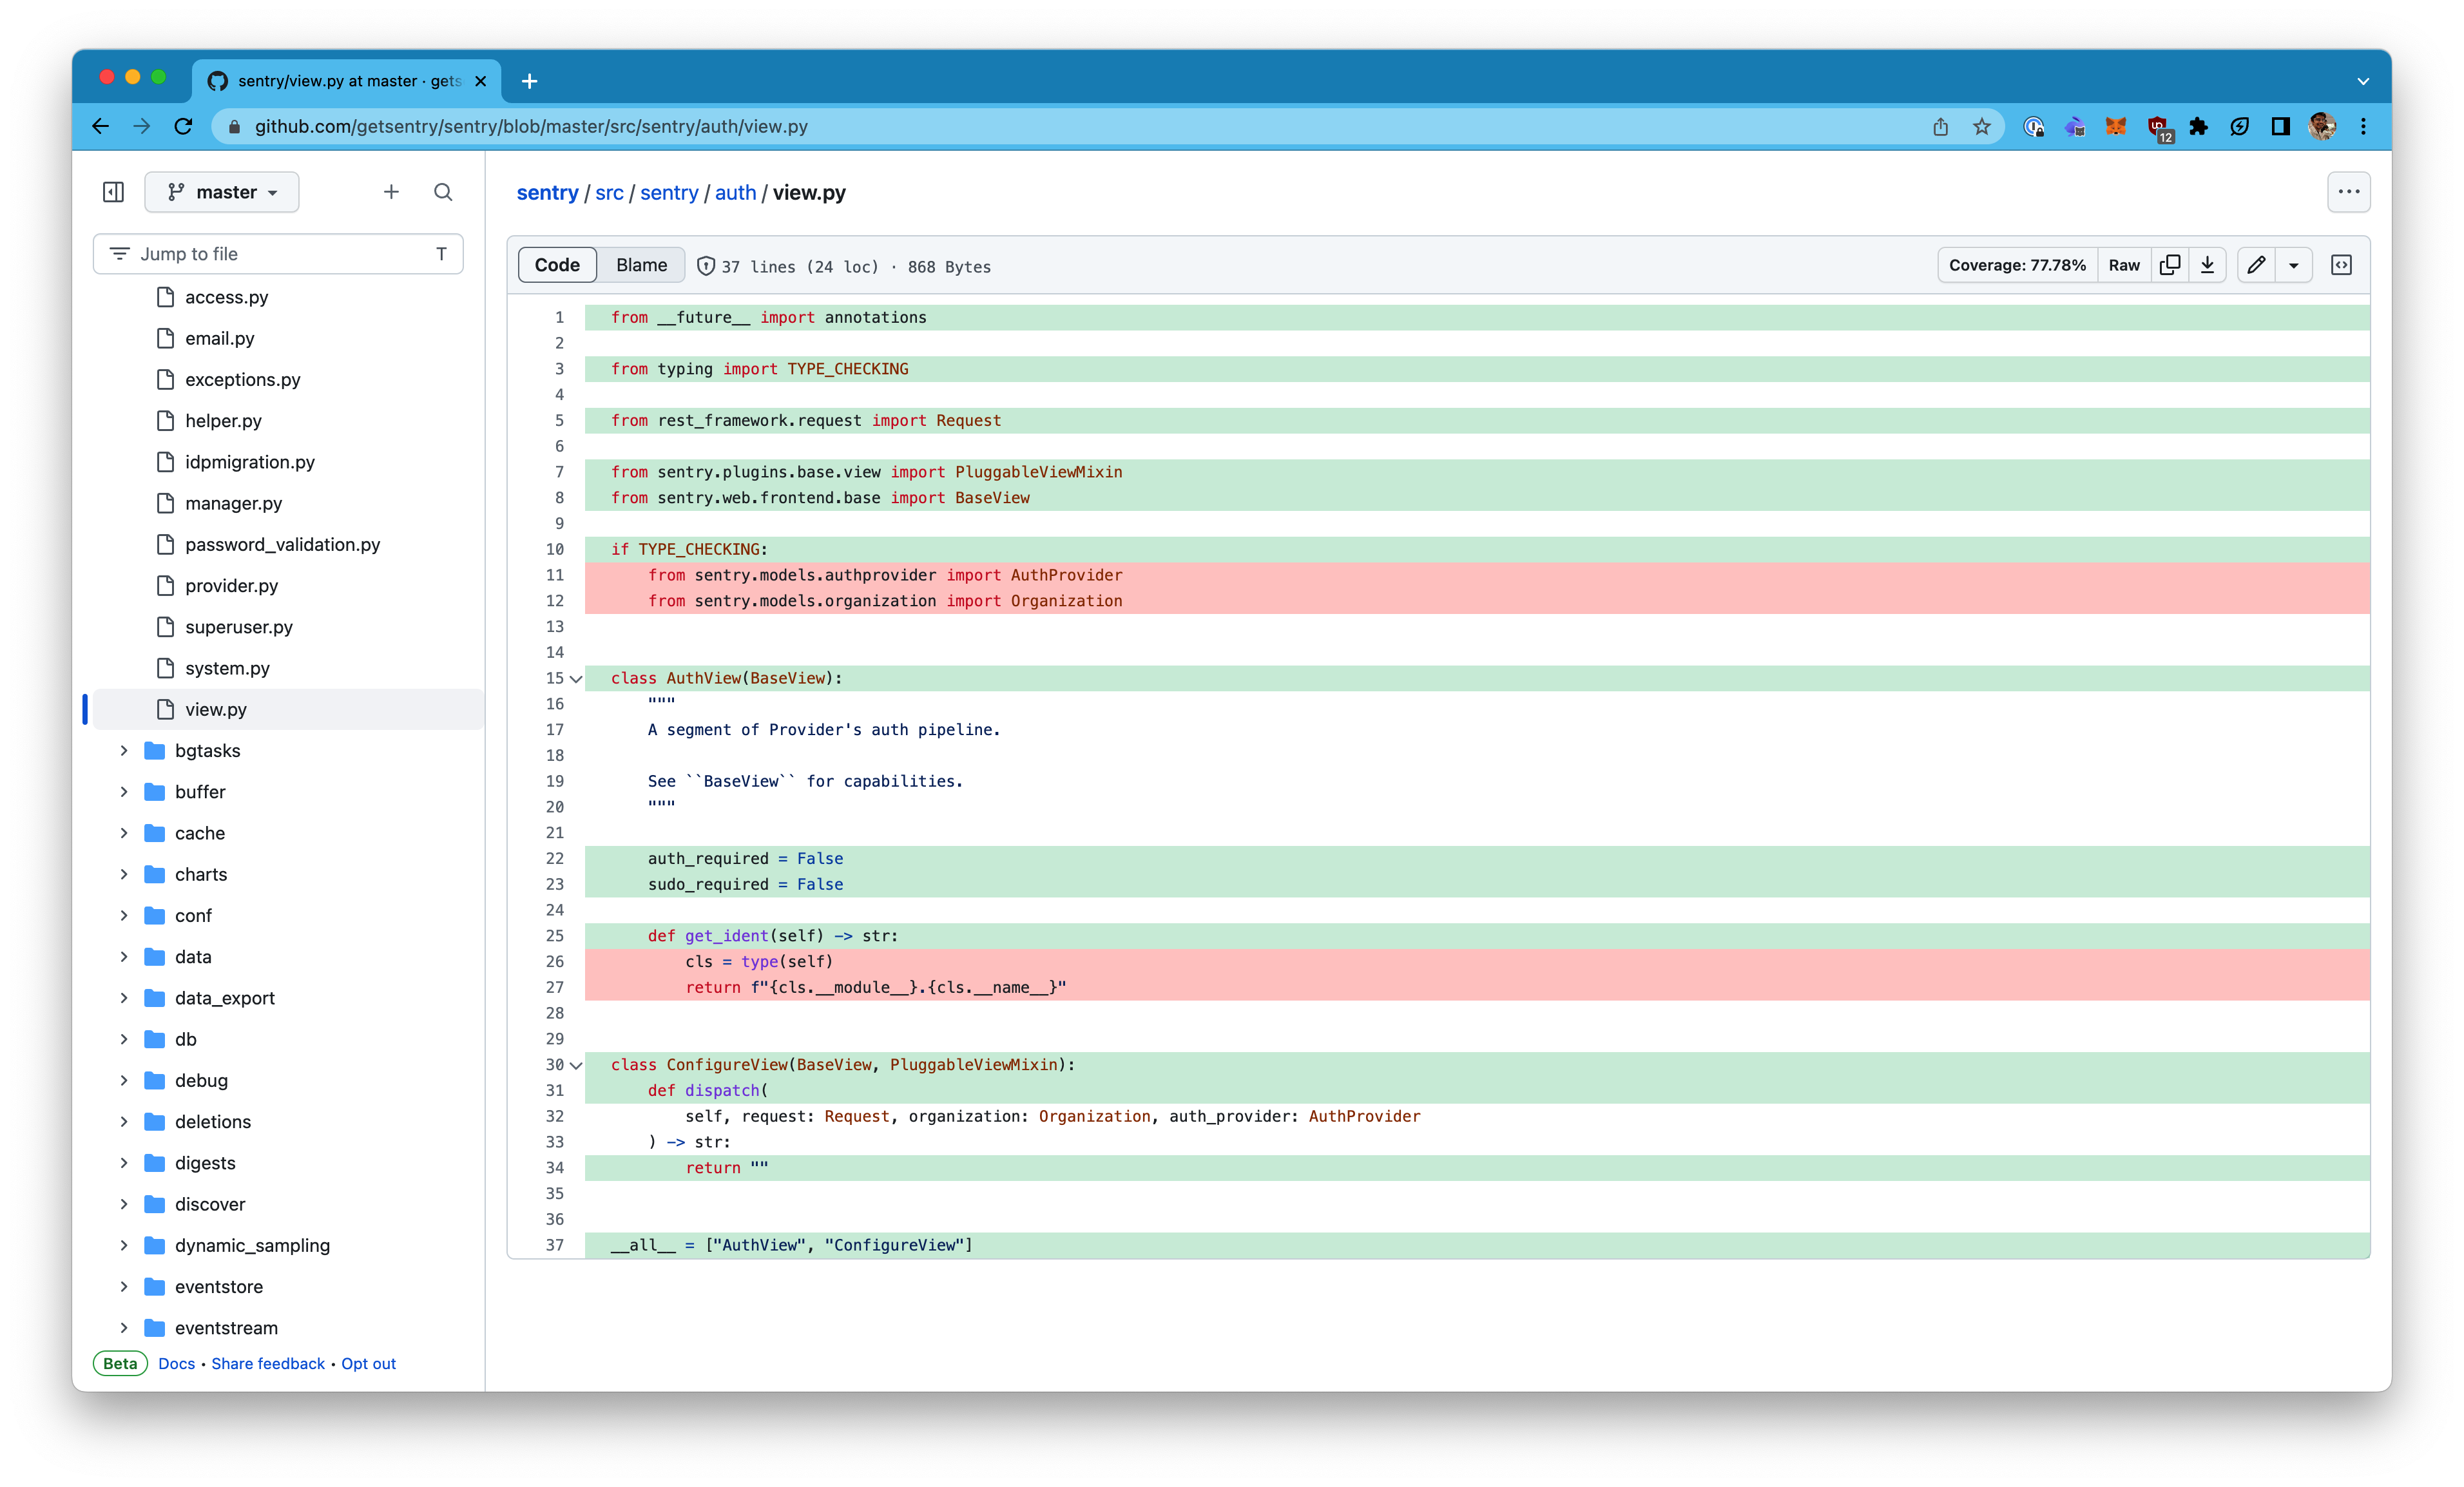The image size is (2464, 1487).
Task: Open the Docs link
Action: [x=176, y=1363]
